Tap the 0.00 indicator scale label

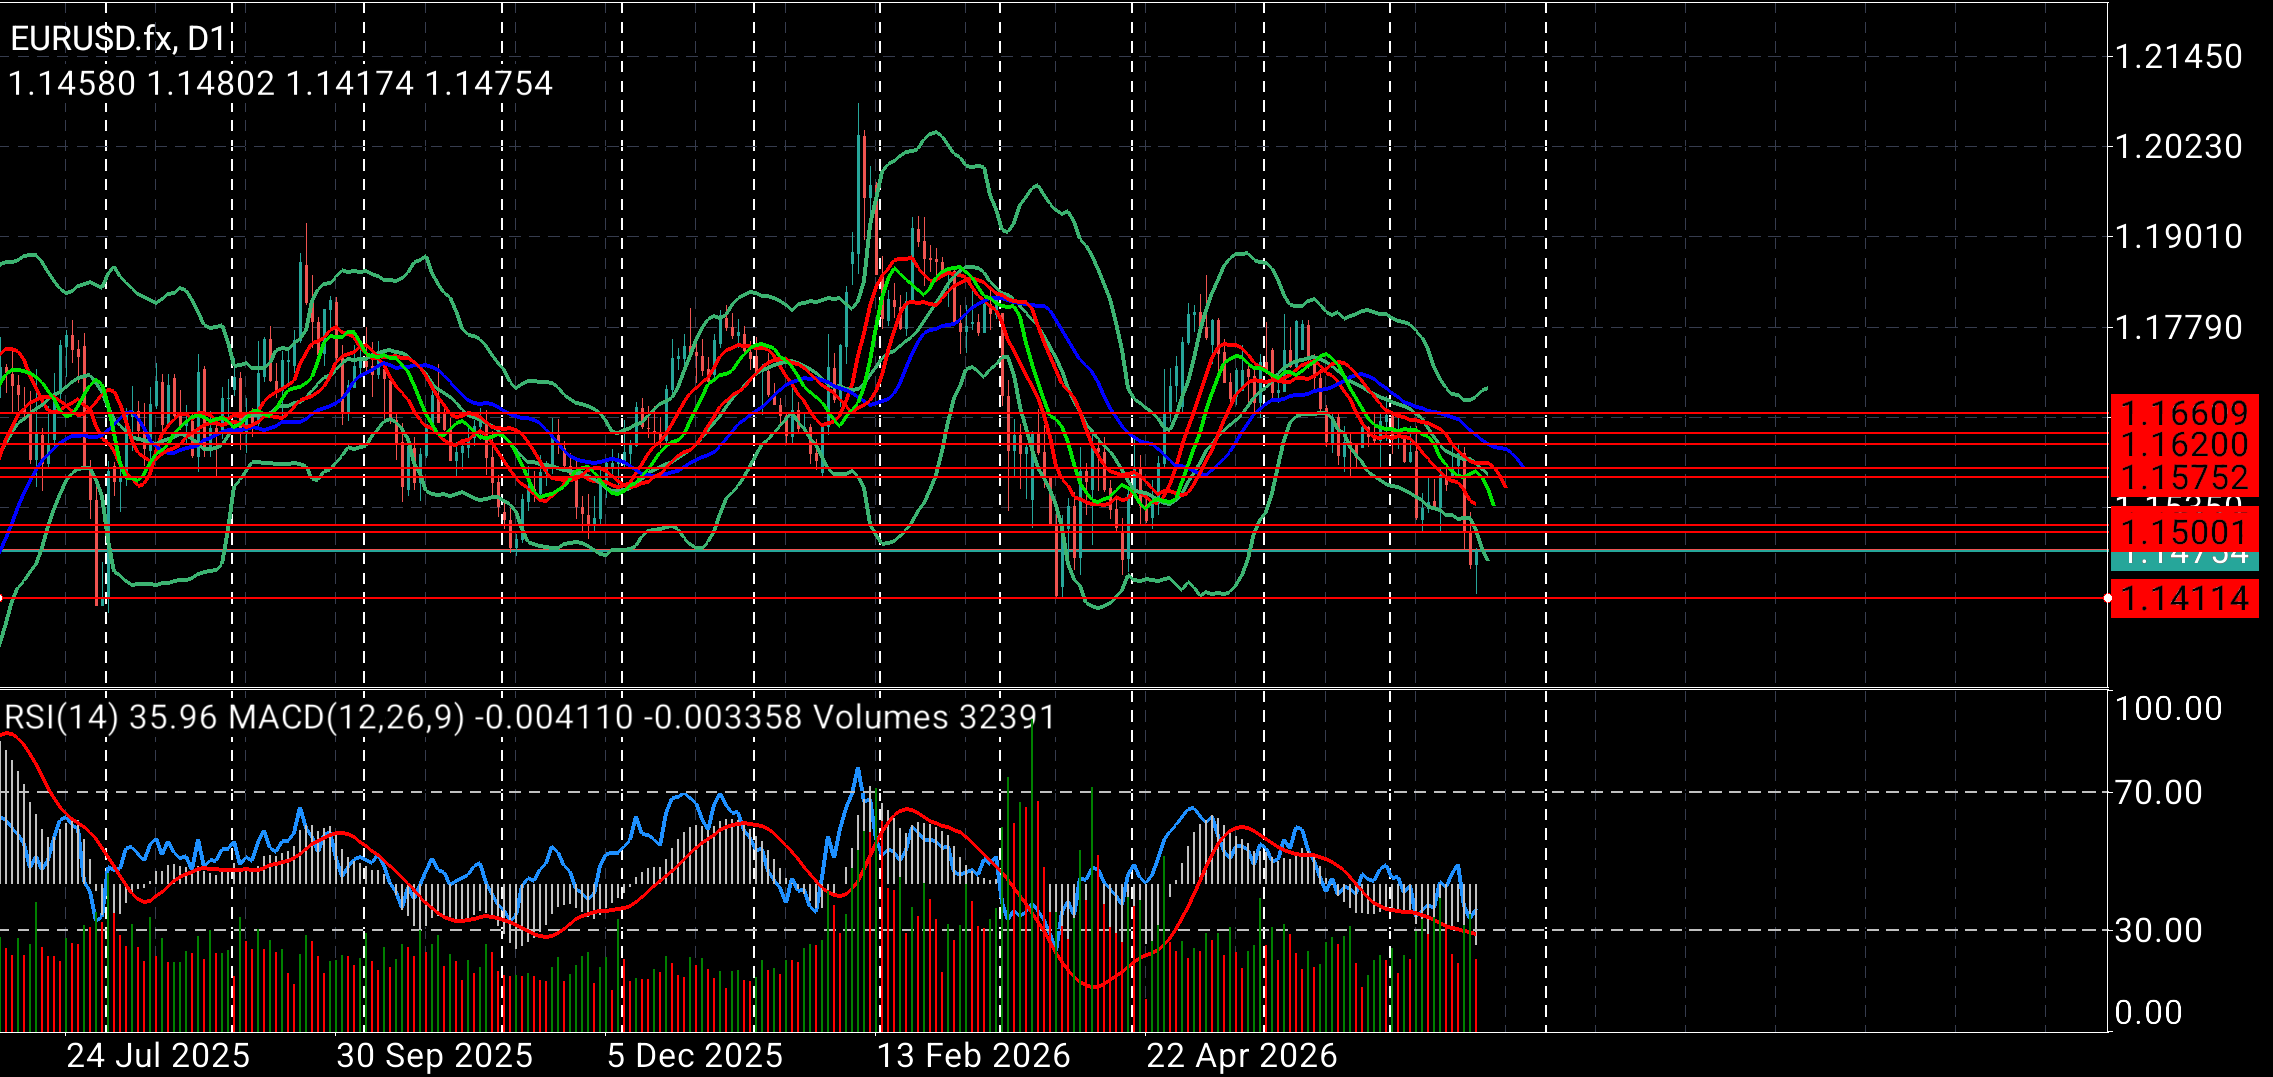point(2149,1013)
